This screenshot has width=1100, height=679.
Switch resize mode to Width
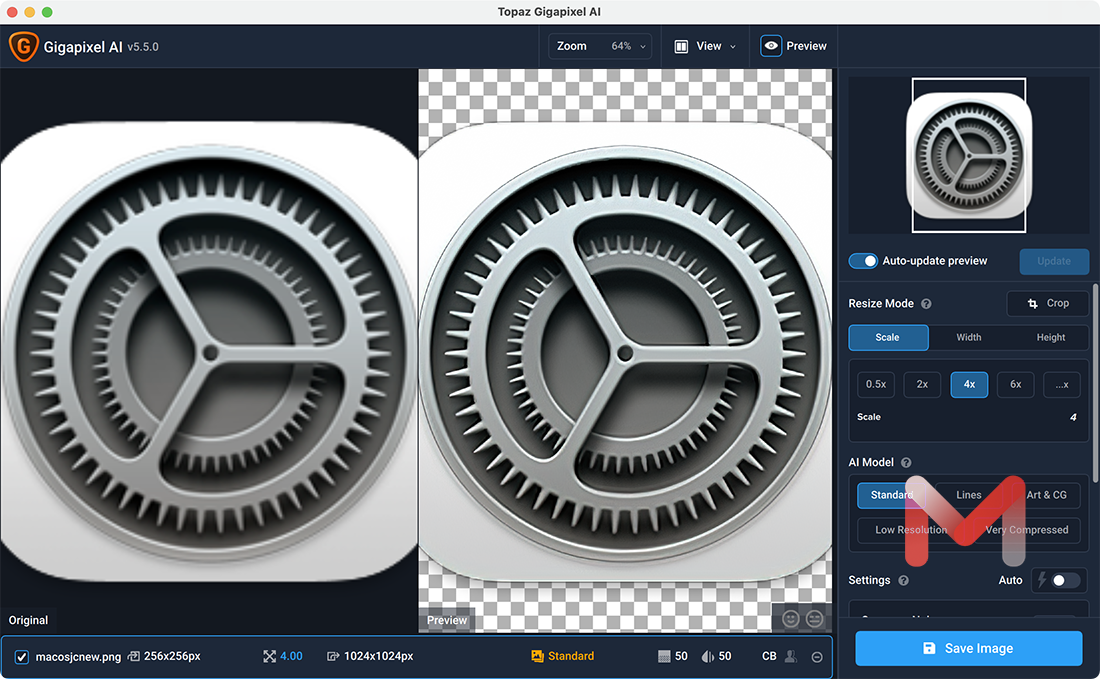pos(969,337)
